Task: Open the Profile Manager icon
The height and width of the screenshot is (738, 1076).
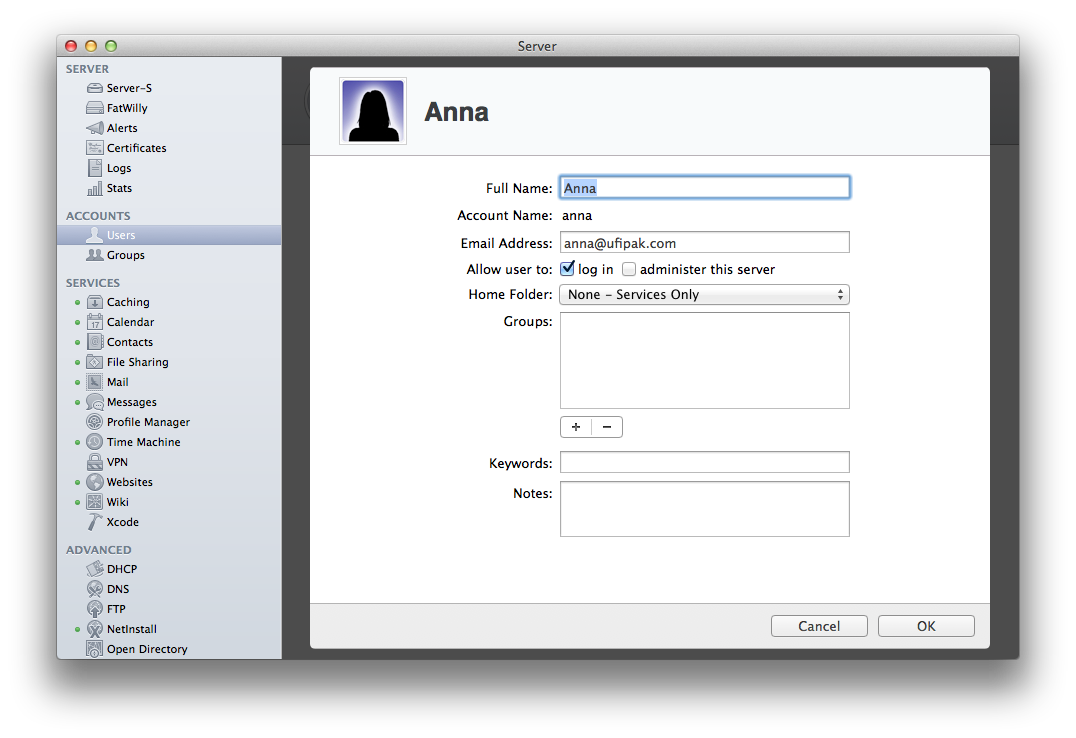Action: coord(95,422)
